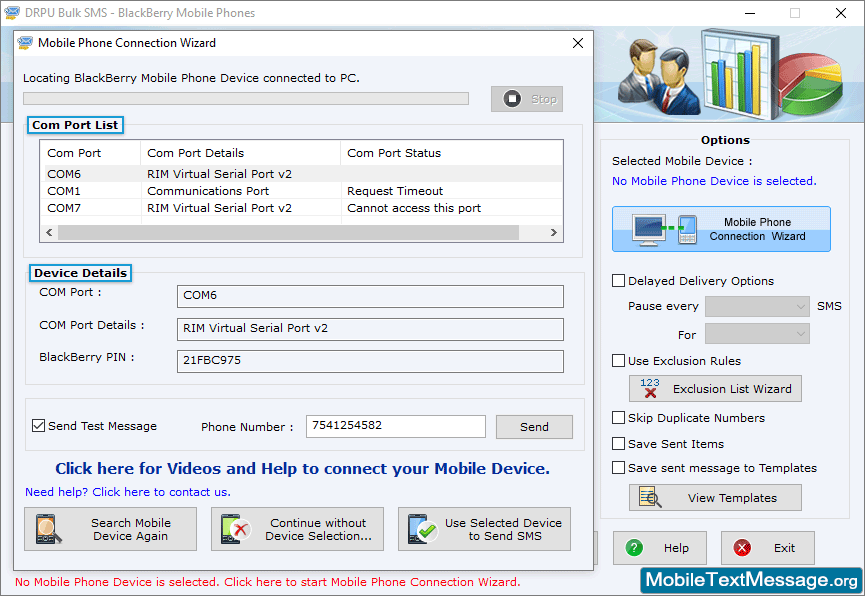
Task: Click the Com Port List horizontal scrollbar thumb
Action: (x=289, y=232)
